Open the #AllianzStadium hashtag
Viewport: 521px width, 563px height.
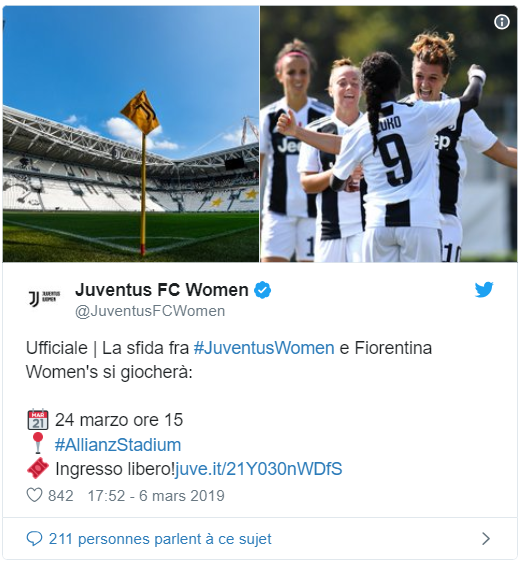tap(118, 445)
